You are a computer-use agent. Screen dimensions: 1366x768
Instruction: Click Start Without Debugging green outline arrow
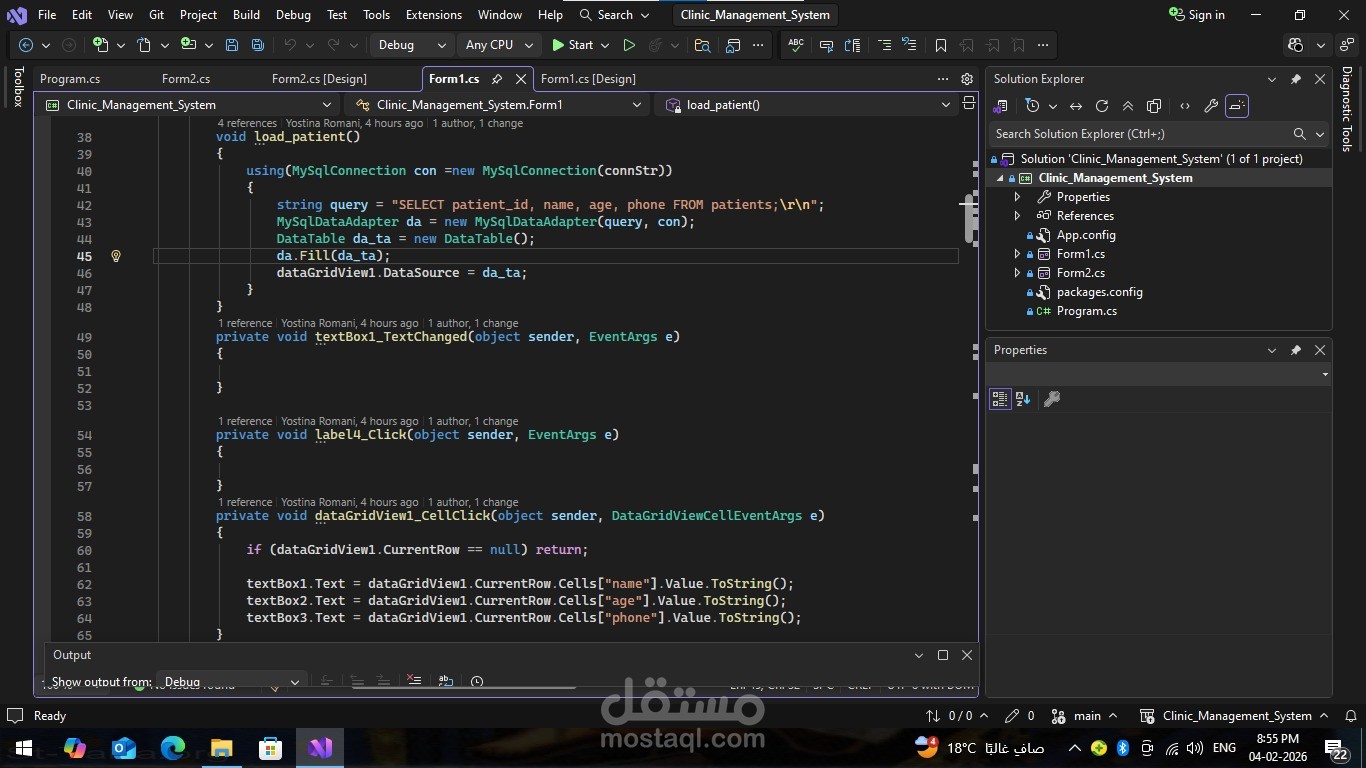[628, 45]
